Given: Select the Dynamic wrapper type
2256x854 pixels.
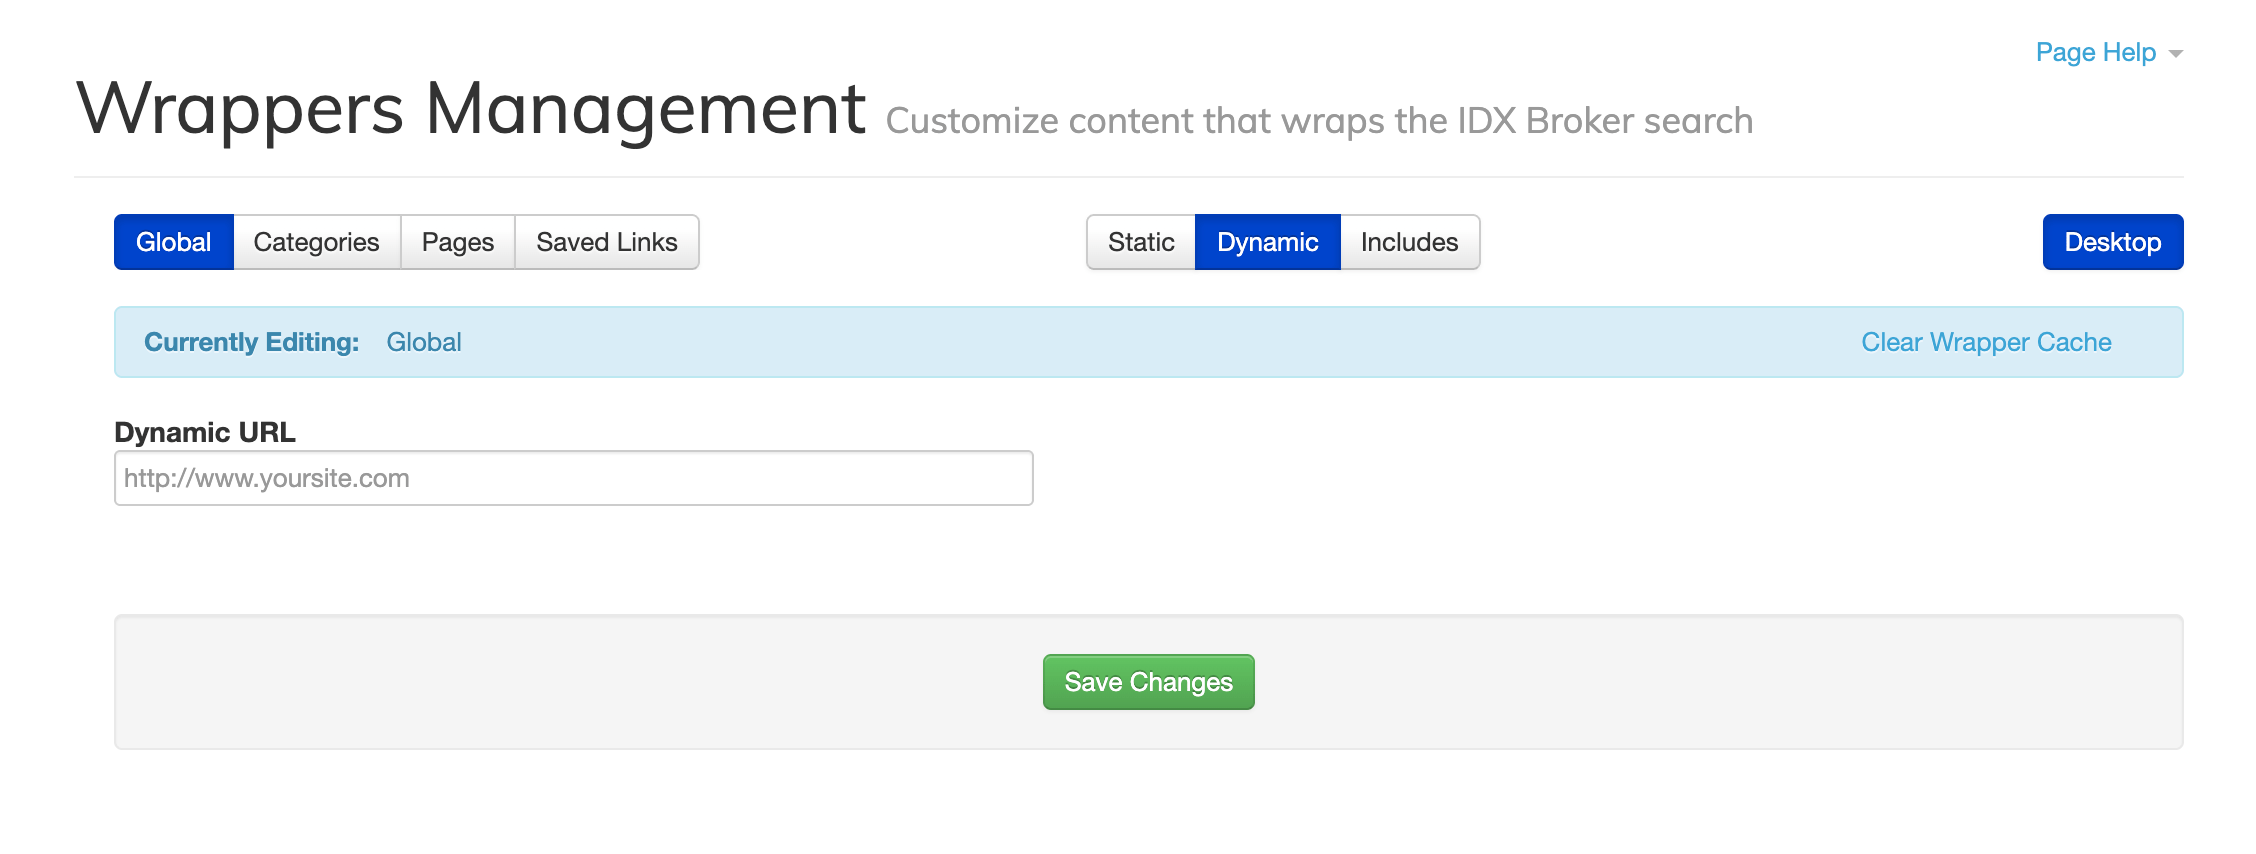Looking at the screenshot, I should [1267, 242].
